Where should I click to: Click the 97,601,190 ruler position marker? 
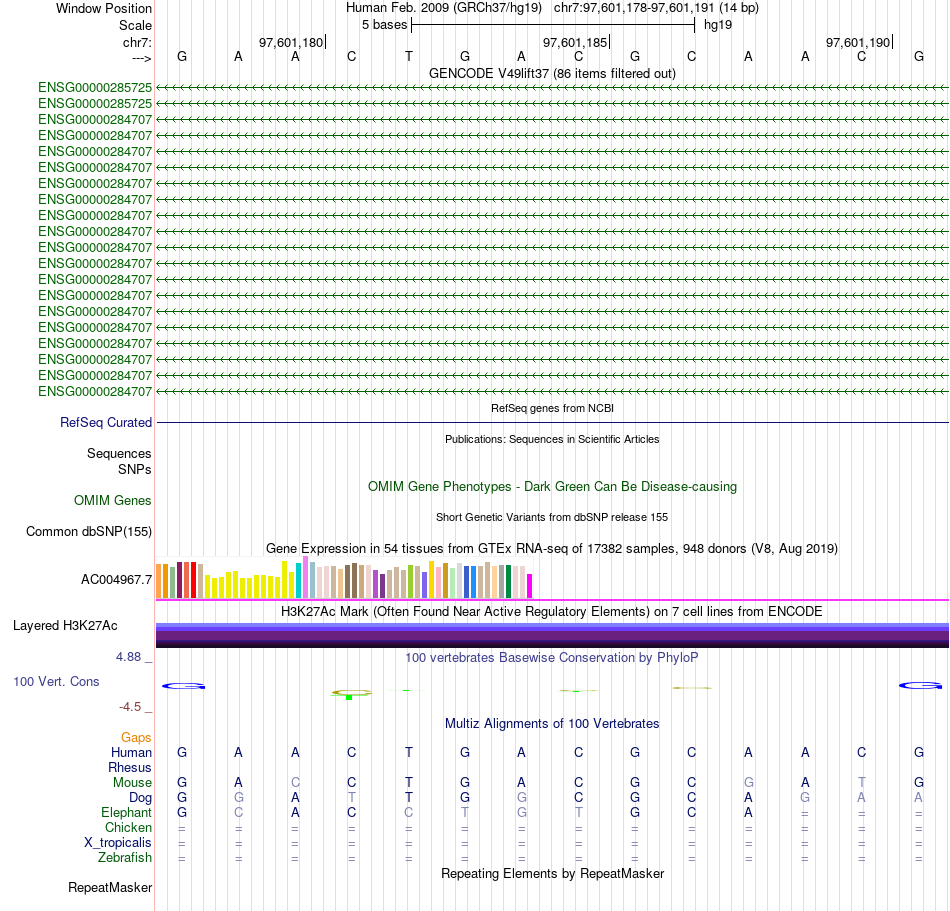point(859,42)
